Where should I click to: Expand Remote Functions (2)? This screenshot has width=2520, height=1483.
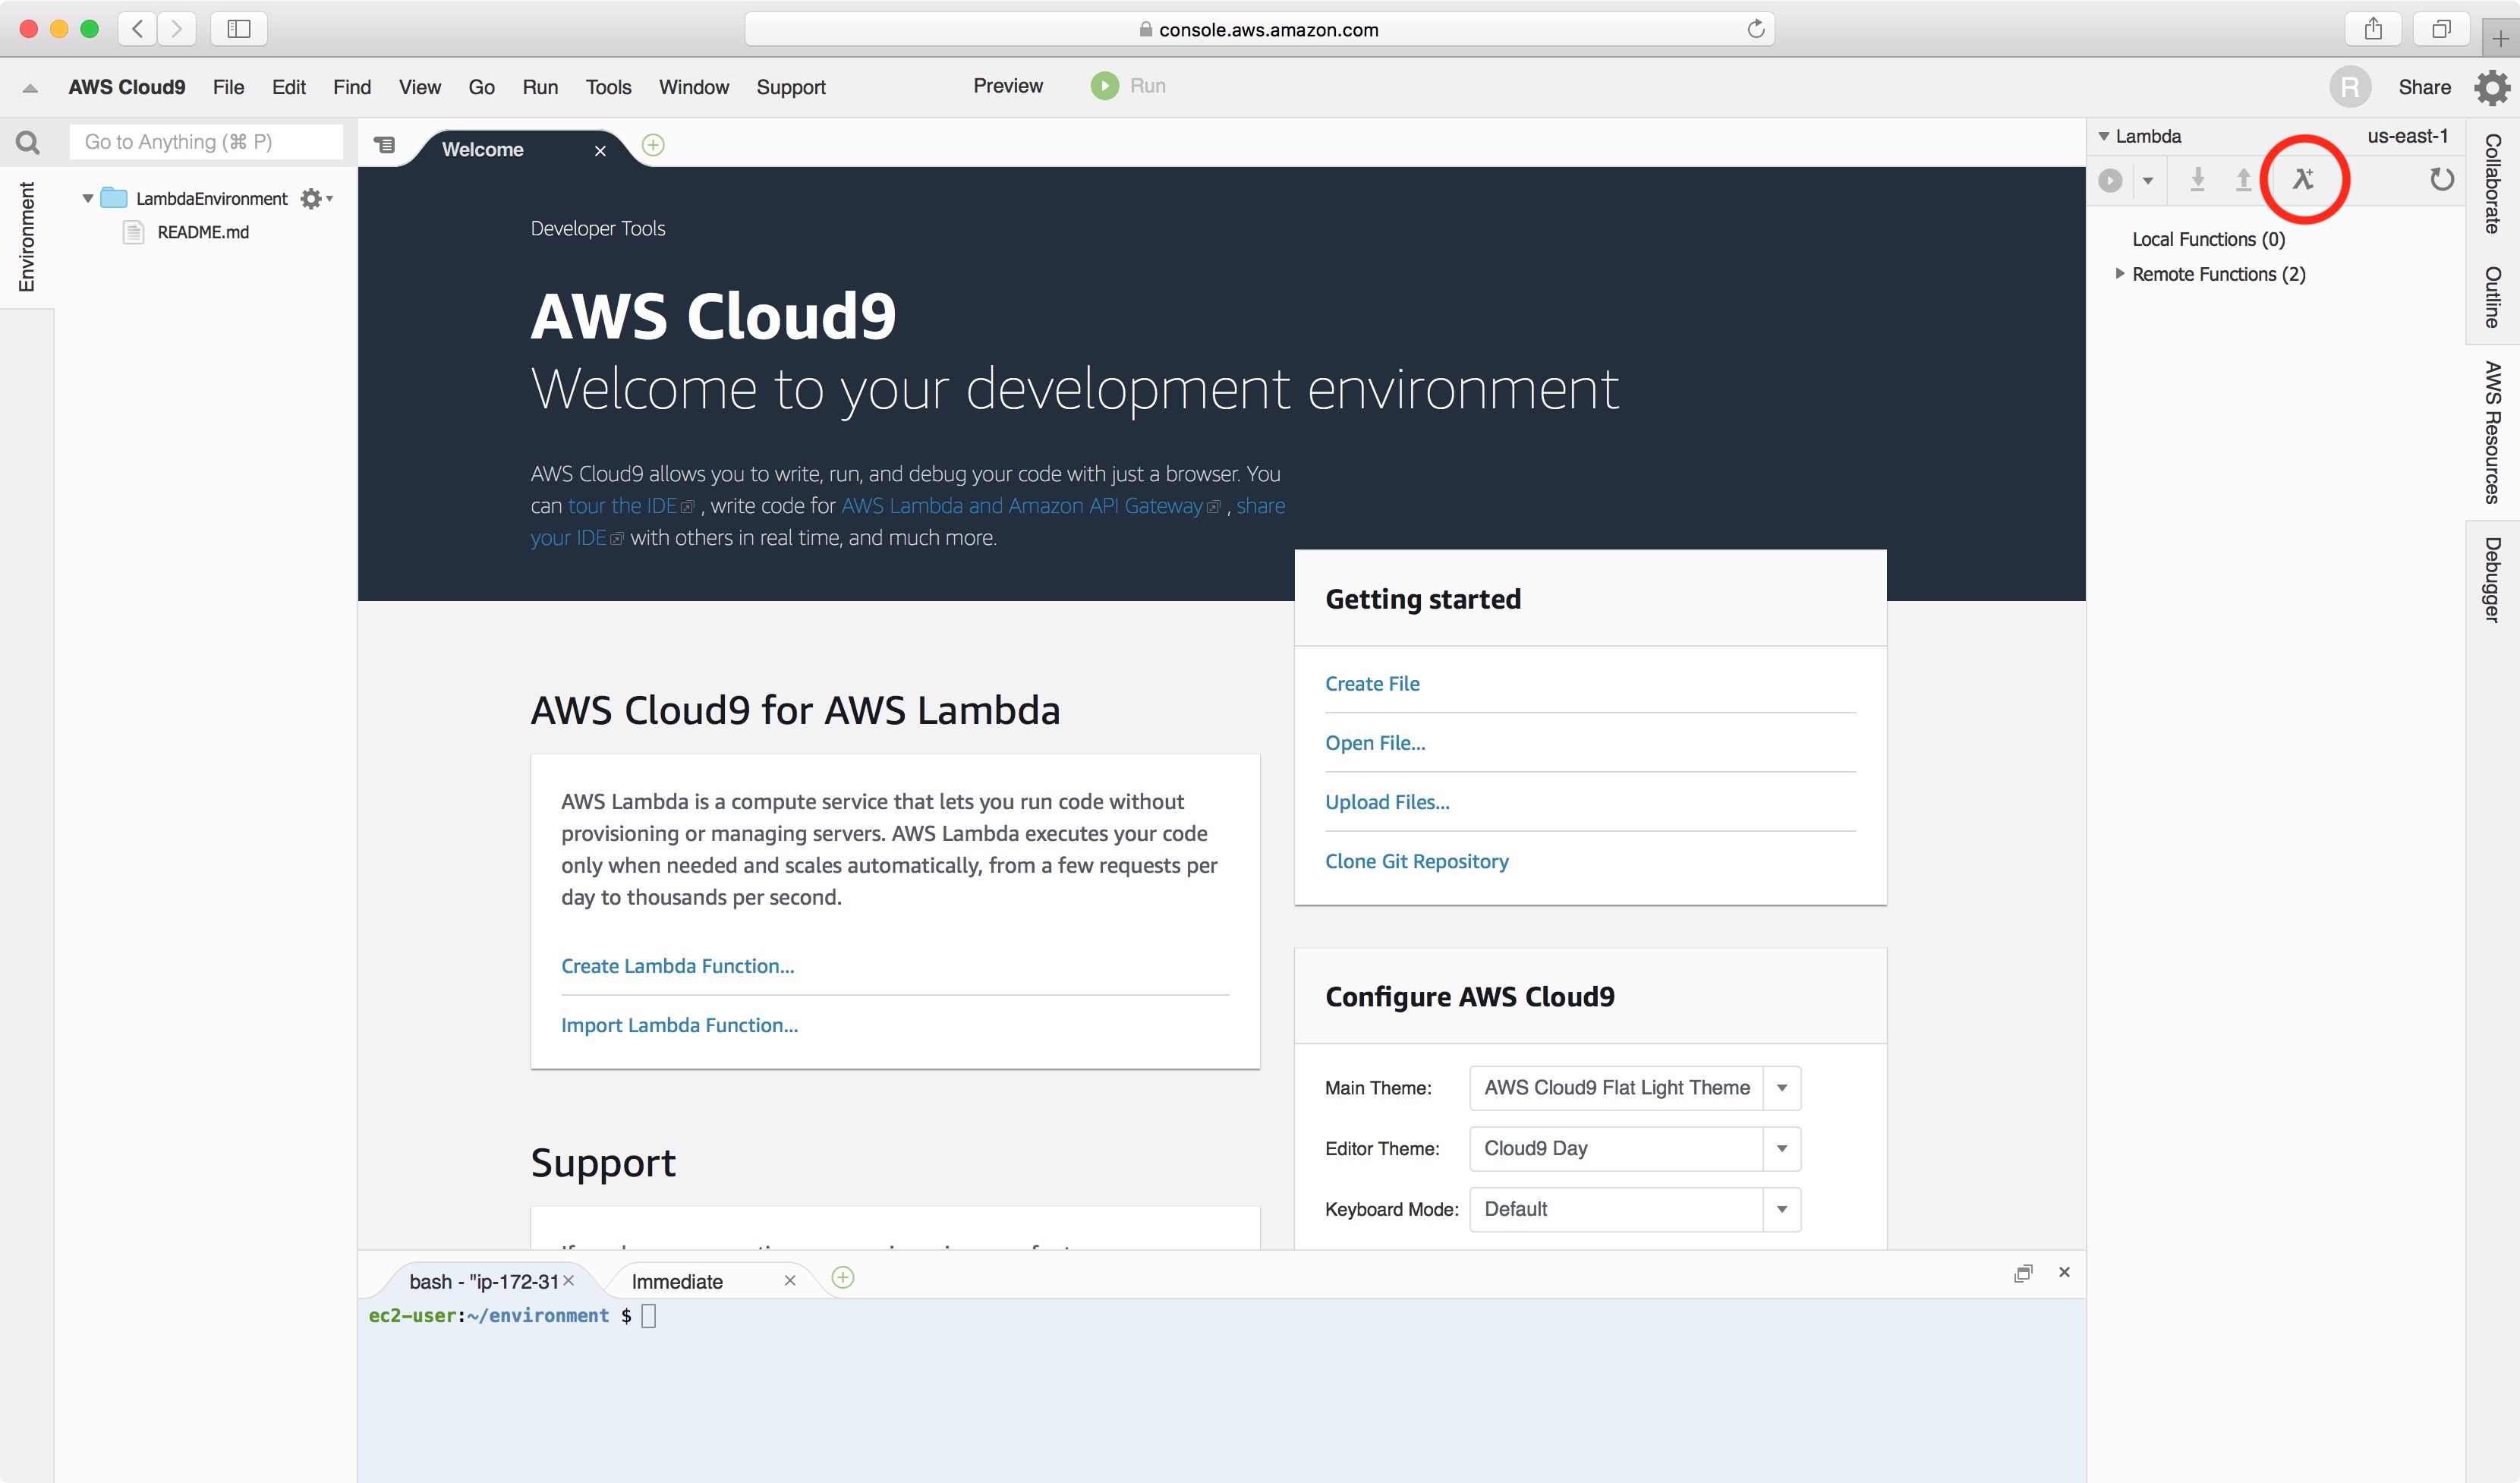[x=2119, y=273]
